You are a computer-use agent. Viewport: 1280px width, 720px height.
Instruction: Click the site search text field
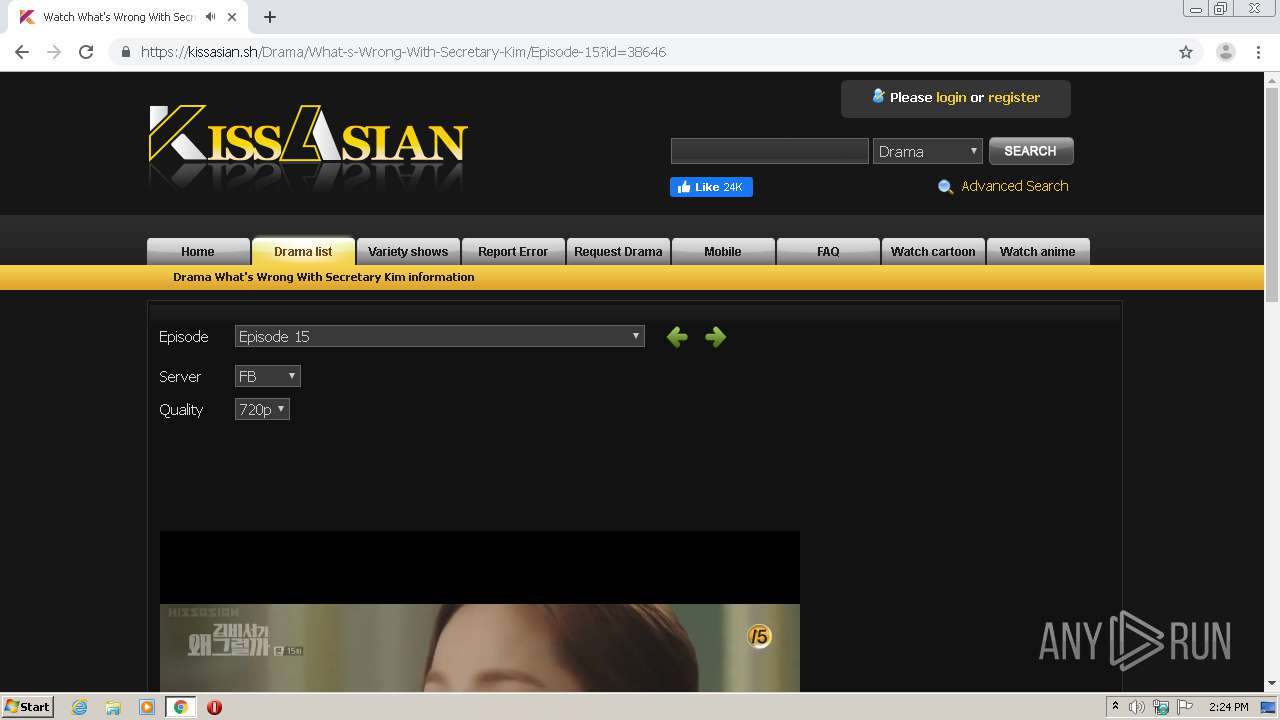coord(770,151)
